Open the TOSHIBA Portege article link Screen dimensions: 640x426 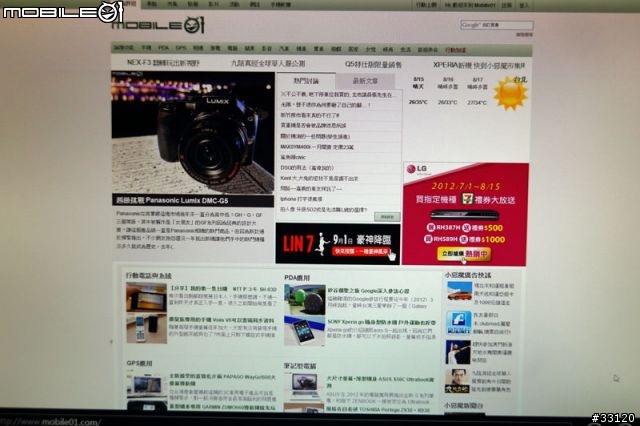tap(378, 409)
